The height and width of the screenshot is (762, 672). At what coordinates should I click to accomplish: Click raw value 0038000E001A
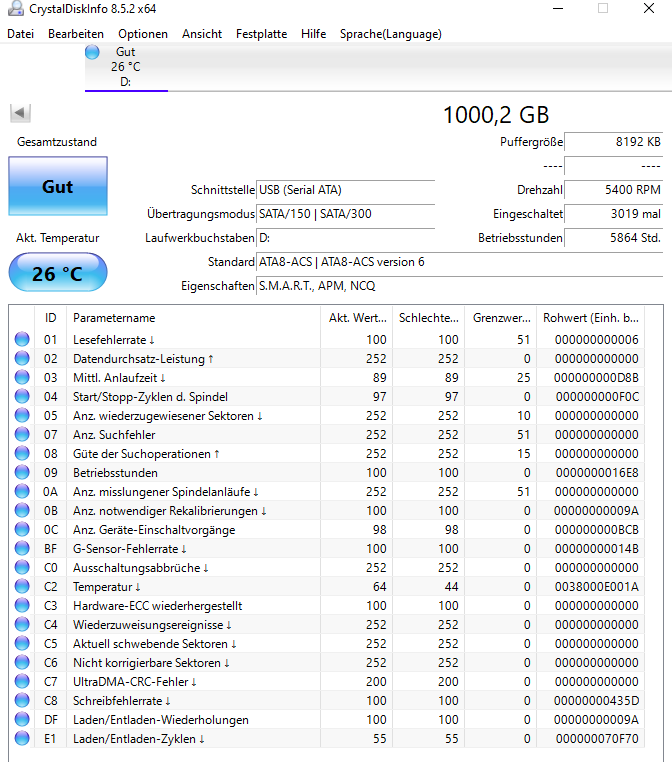coord(597,587)
